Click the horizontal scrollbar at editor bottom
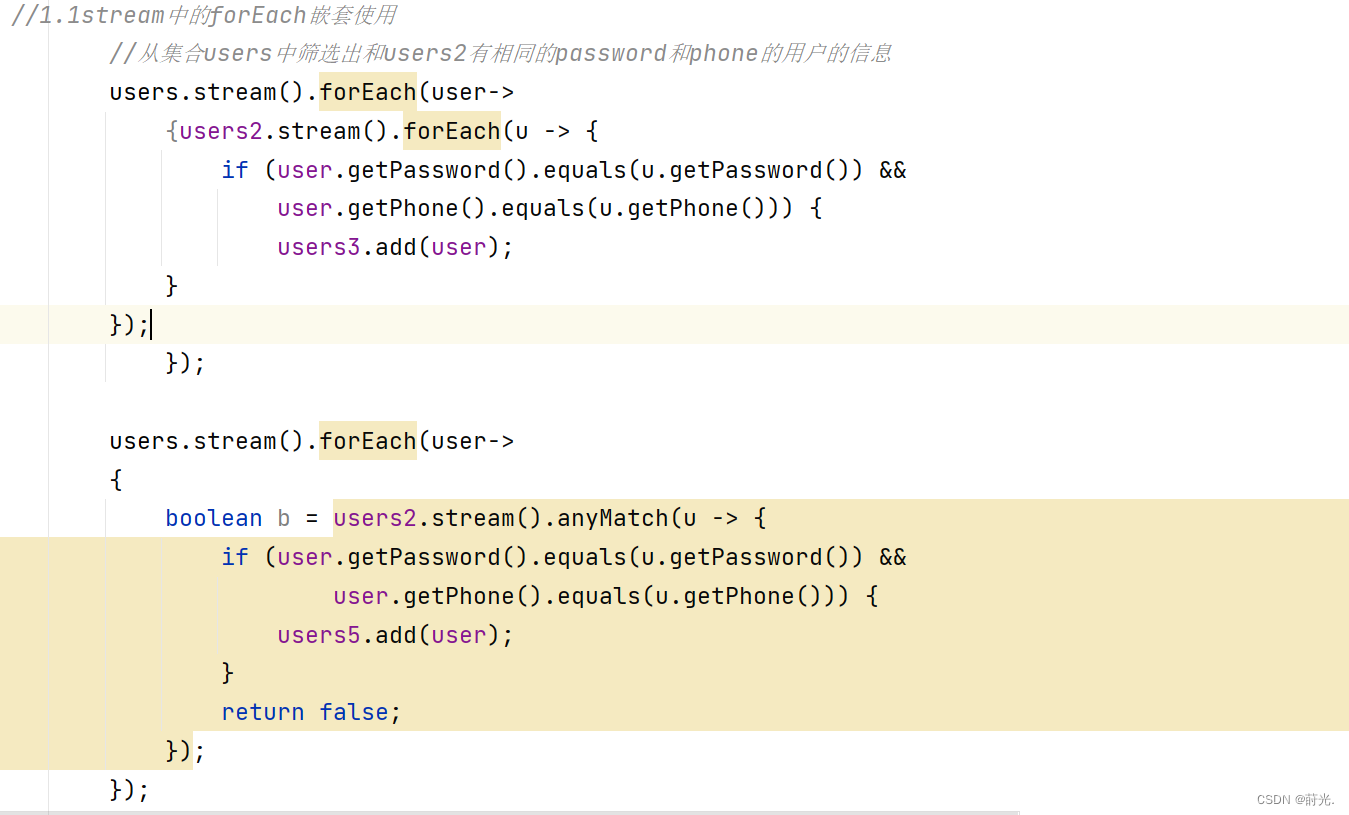 click(x=510, y=812)
